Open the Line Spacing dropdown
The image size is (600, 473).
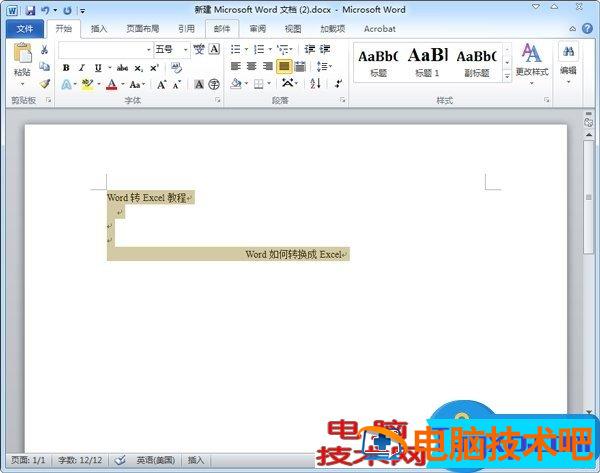point(324,66)
